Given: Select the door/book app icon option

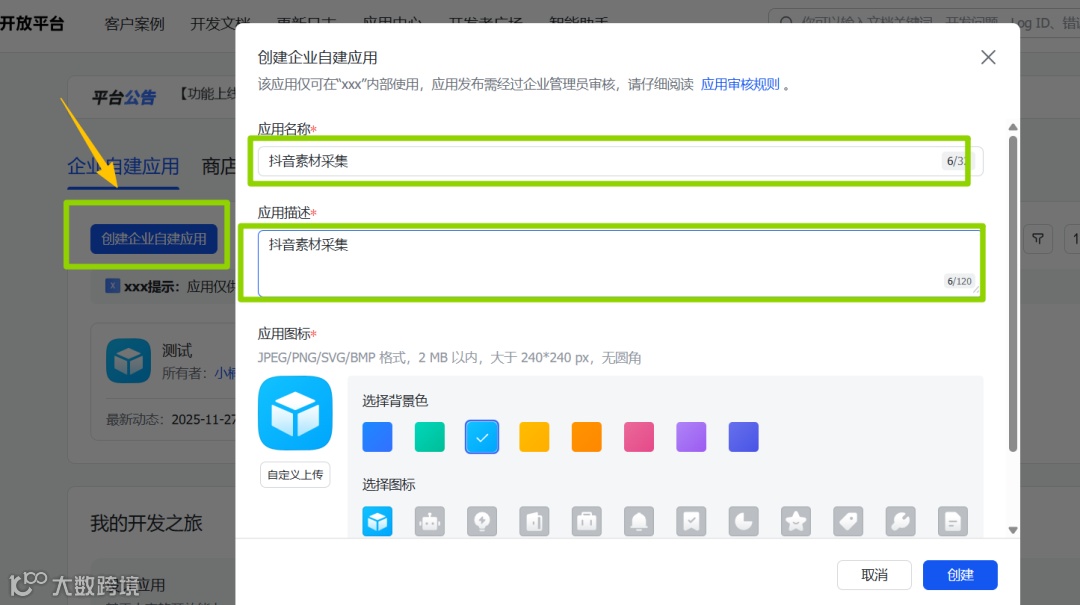Looking at the screenshot, I should click(534, 521).
